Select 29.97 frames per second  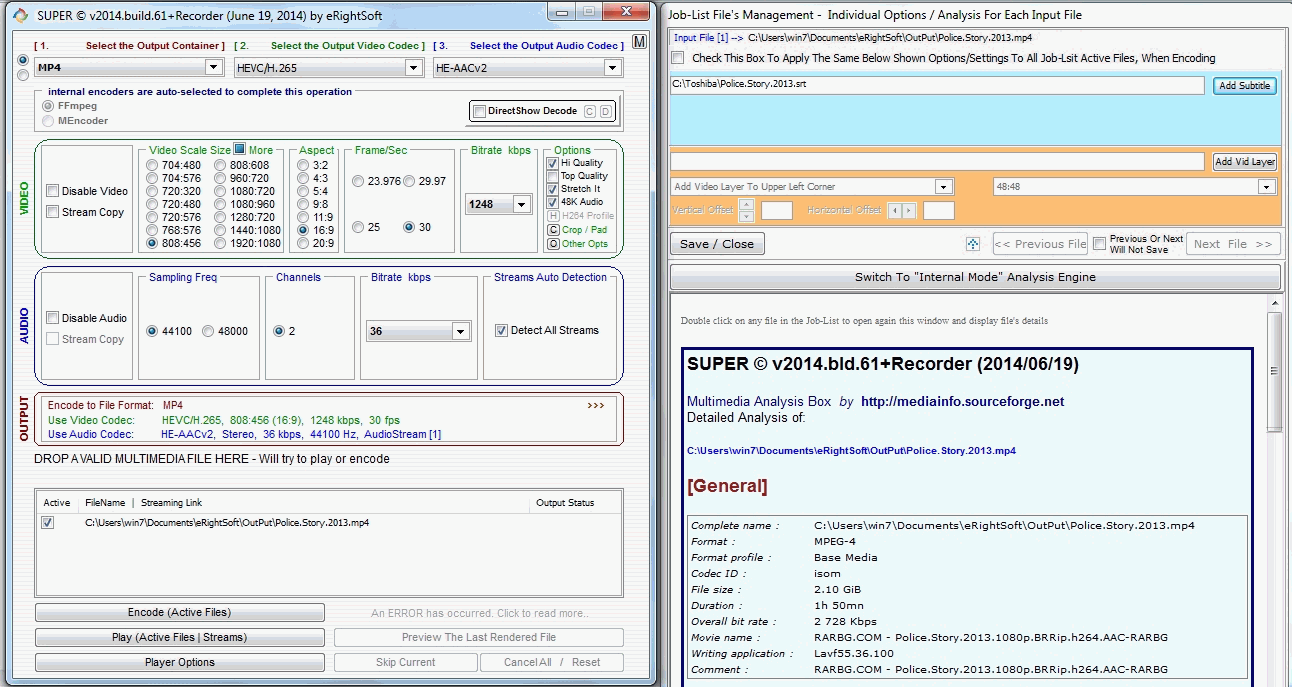click(409, 181)
